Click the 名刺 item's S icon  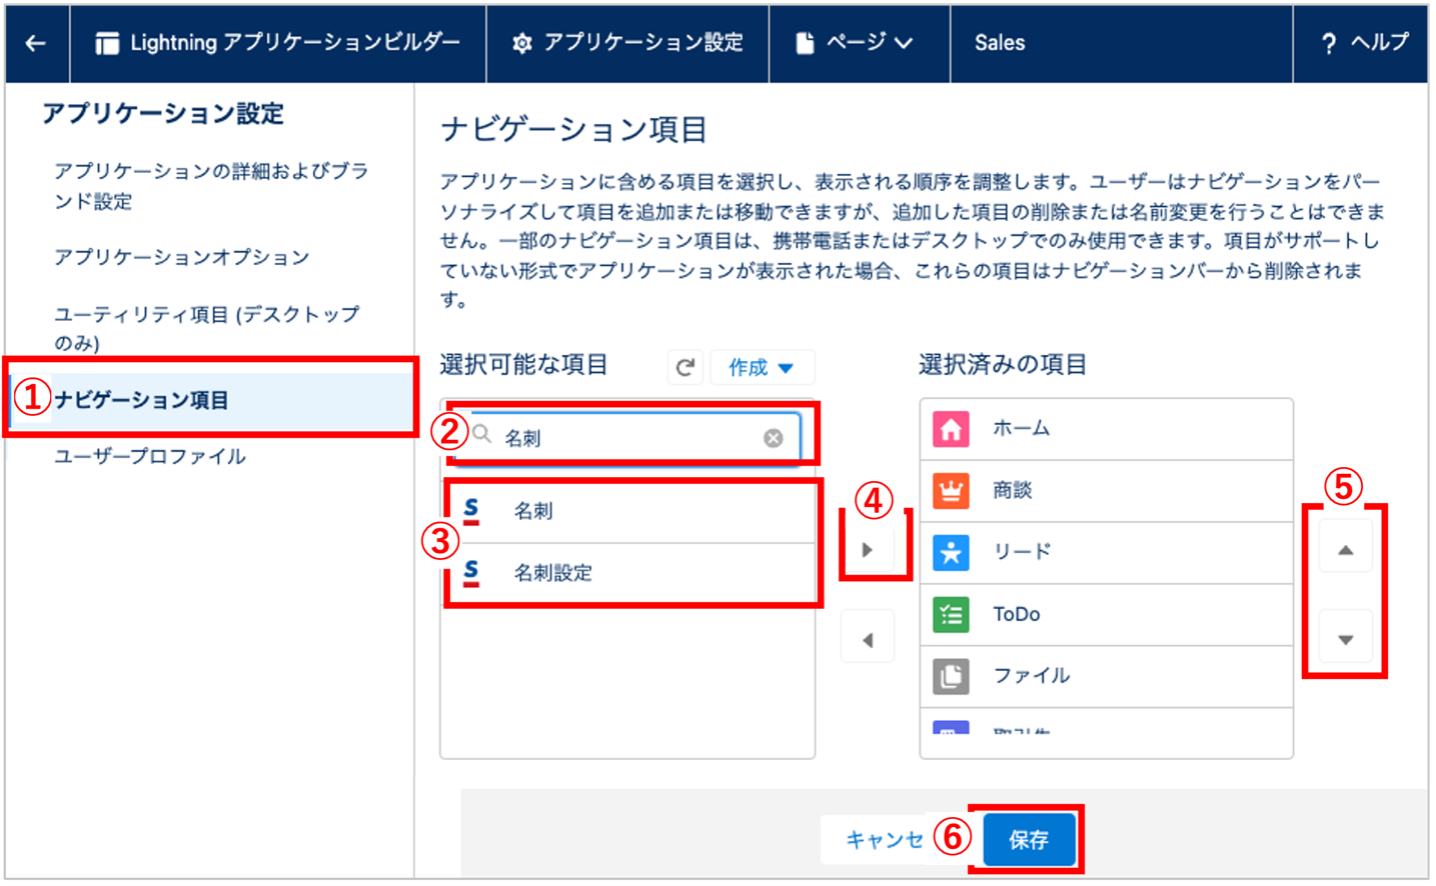(471, 510)
